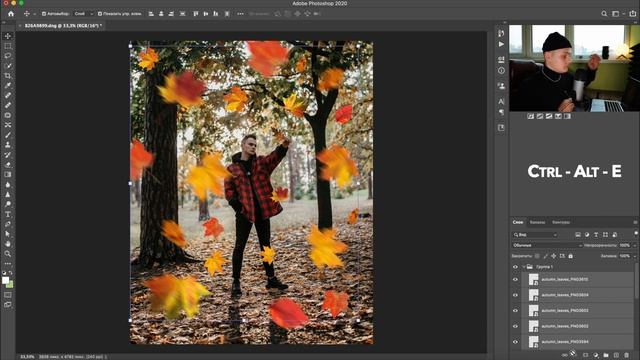Open the opacity slider arrow
Screen dimensions: 640x360
(x=635, y=245)
